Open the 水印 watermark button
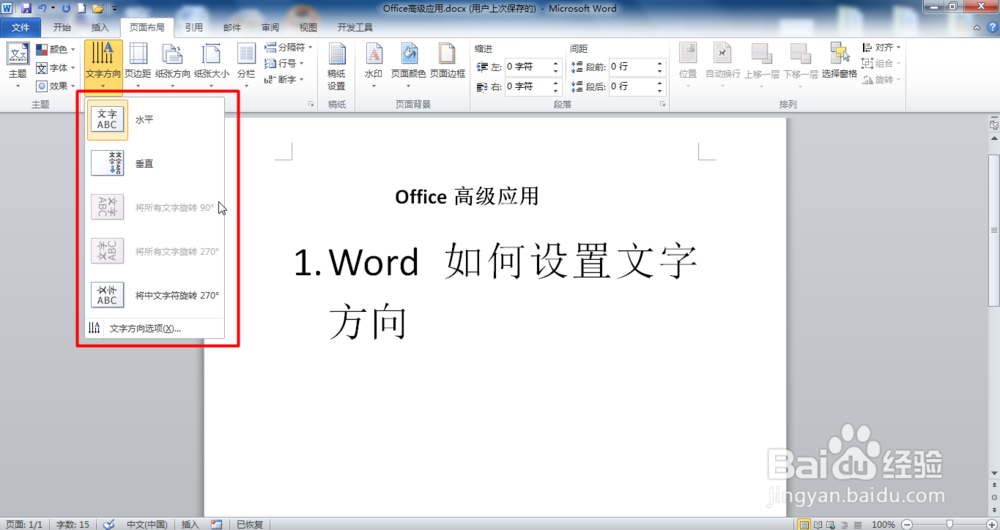This screenshot has height=530, width=1000. (x=373, y=66)
